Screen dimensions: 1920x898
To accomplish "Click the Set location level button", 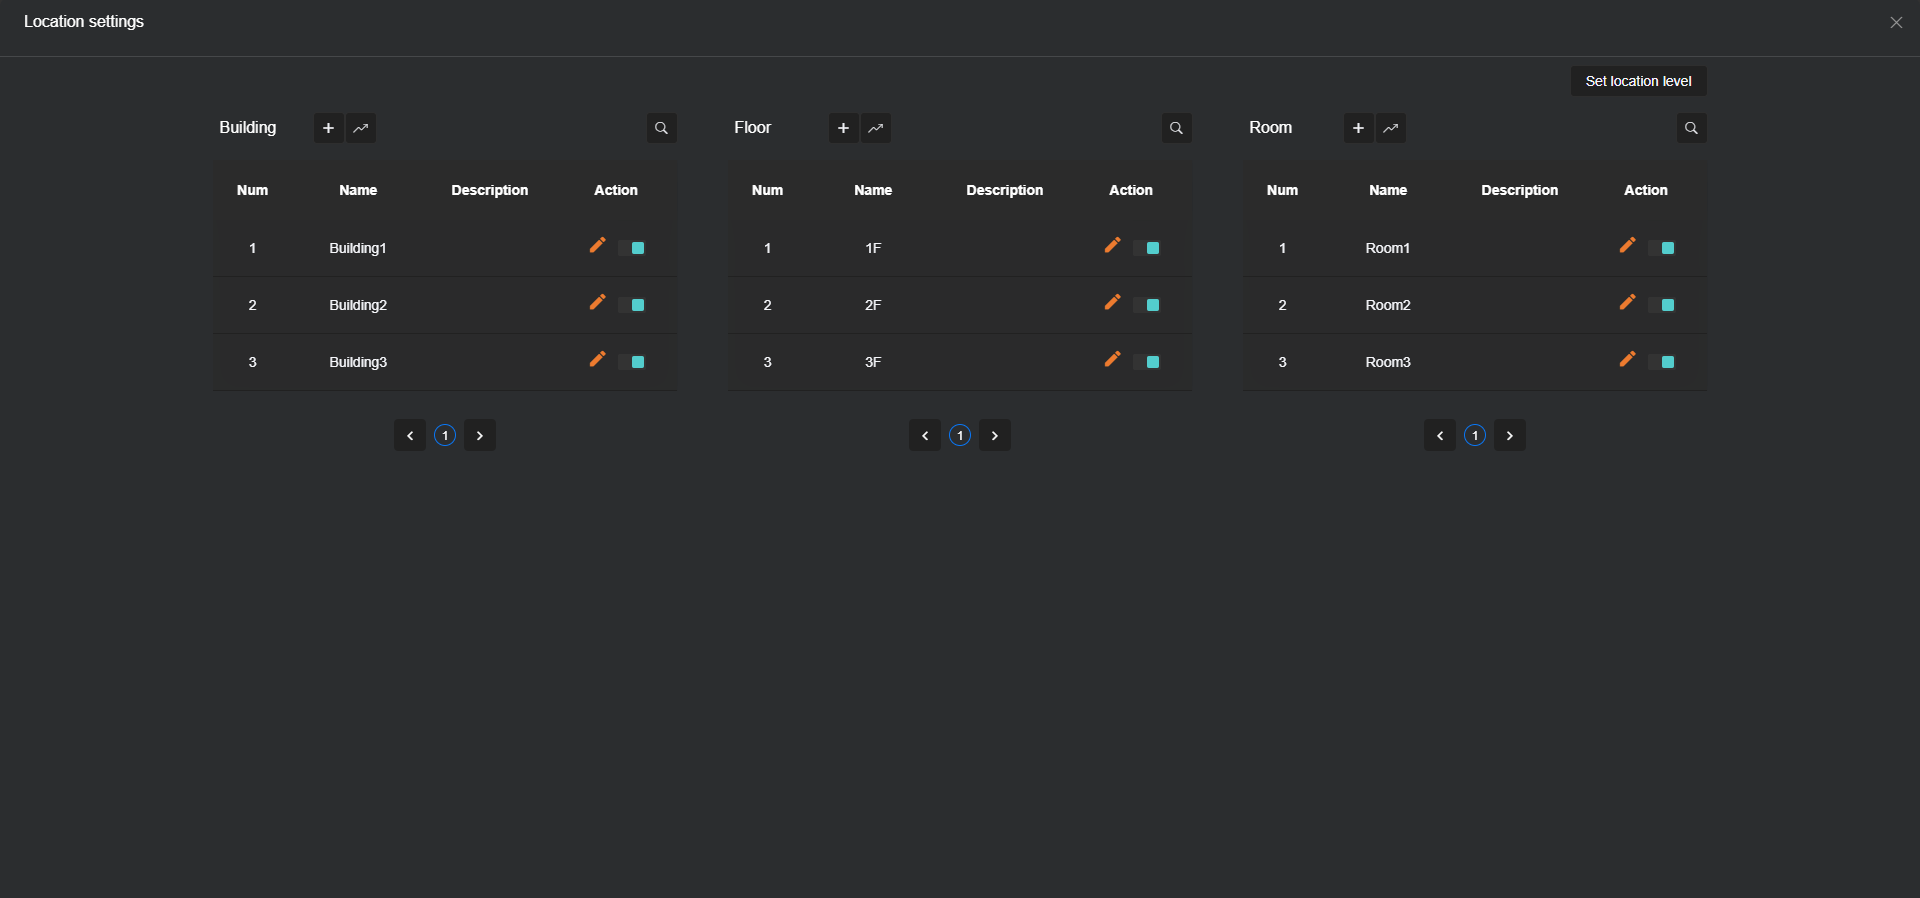I will pos(1638,81).
